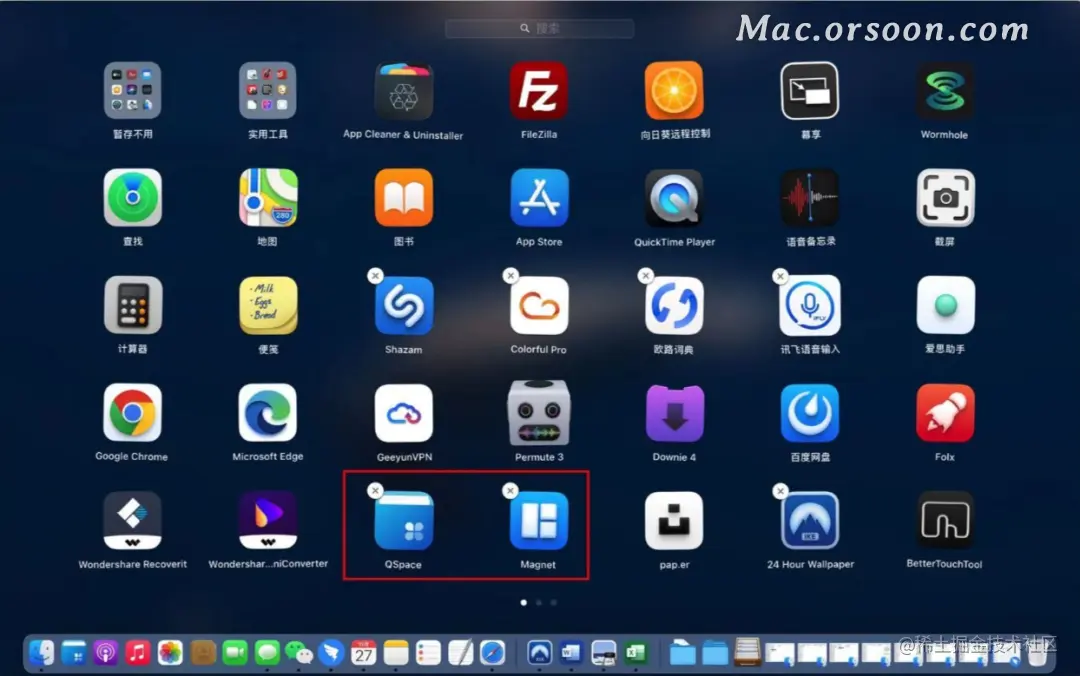Open the Folx downloader app
Screen dimensions: 1080x676
click(944, 413)
